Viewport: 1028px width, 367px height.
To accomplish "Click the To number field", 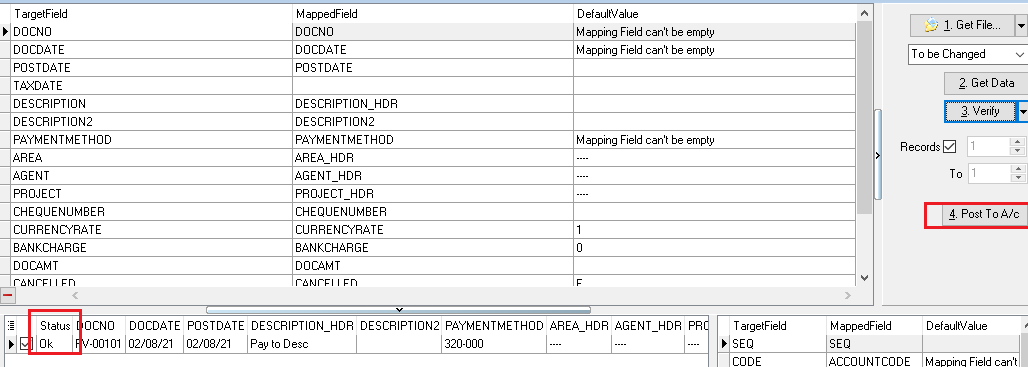I will 988,174.
